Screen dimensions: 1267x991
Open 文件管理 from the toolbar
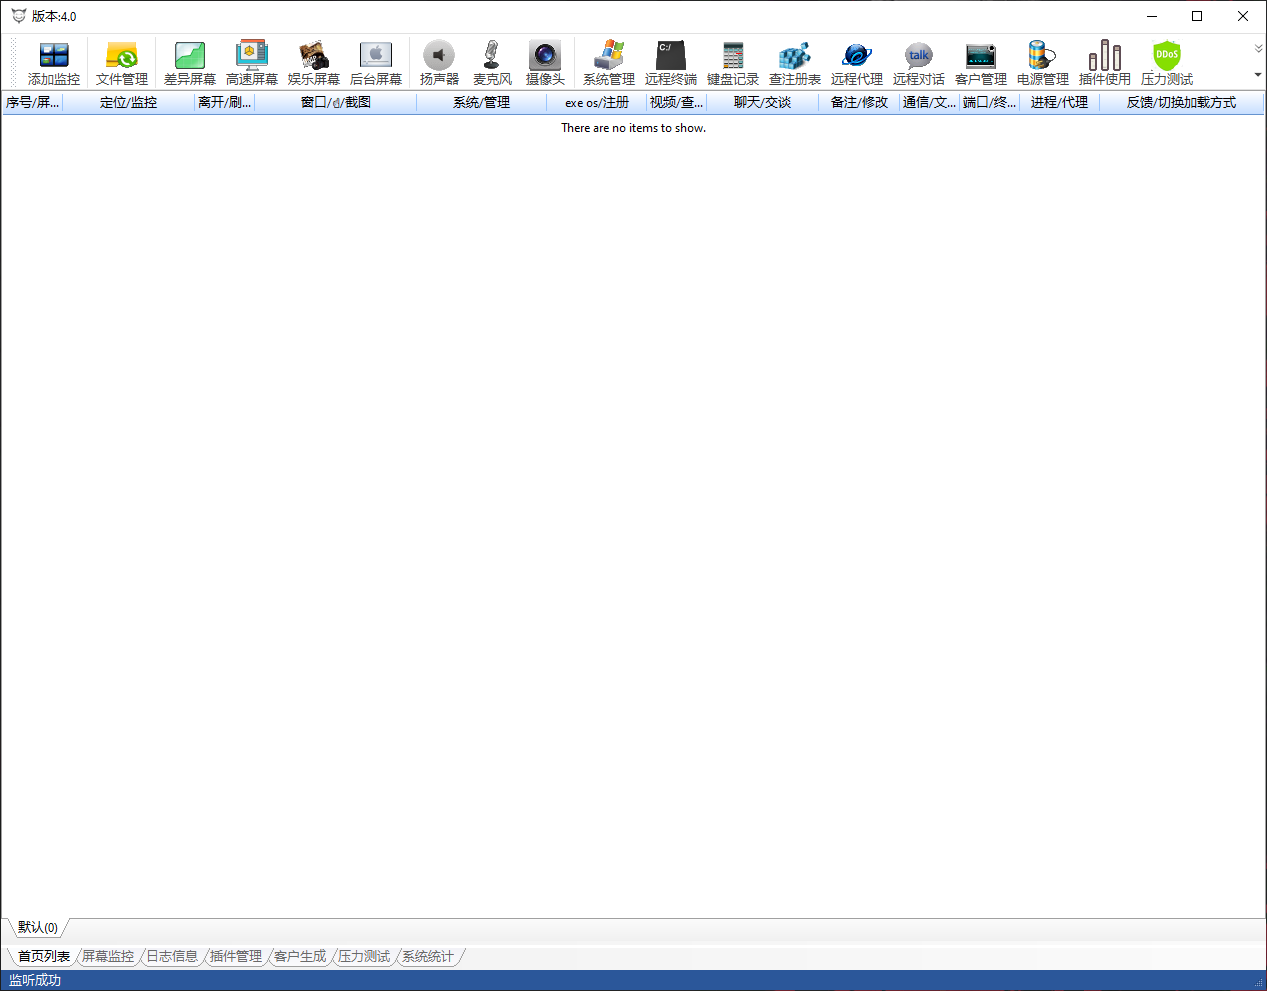[122, 63]
